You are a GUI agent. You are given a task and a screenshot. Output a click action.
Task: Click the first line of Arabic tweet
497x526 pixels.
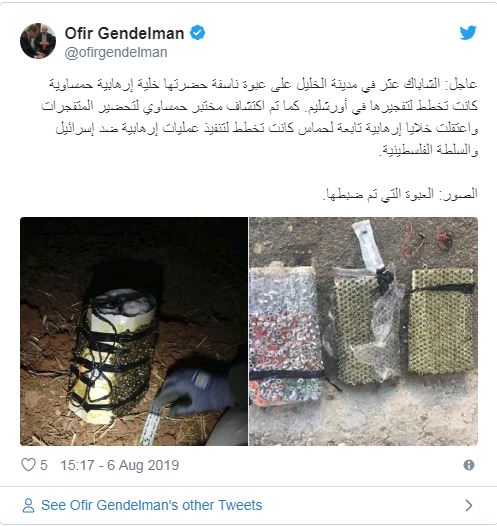[263, 84]
